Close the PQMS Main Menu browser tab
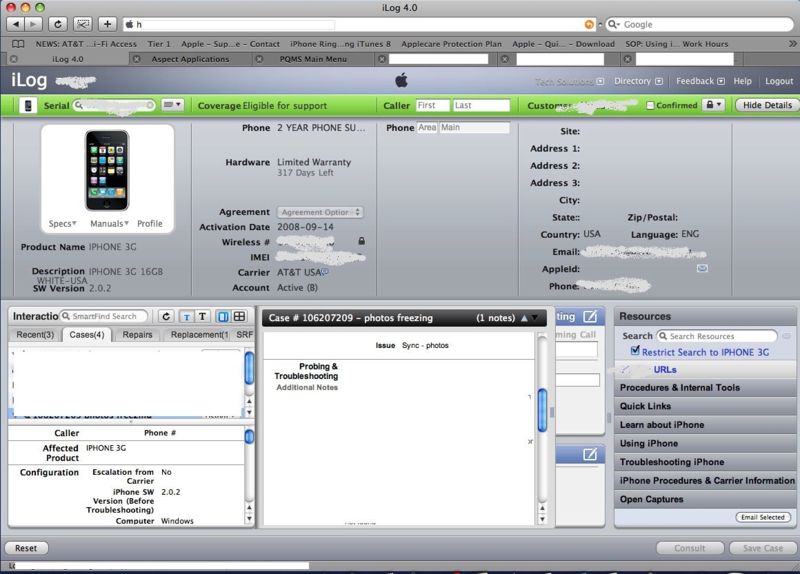The width and height of the screenshot is (800, 574). [259, 59]
